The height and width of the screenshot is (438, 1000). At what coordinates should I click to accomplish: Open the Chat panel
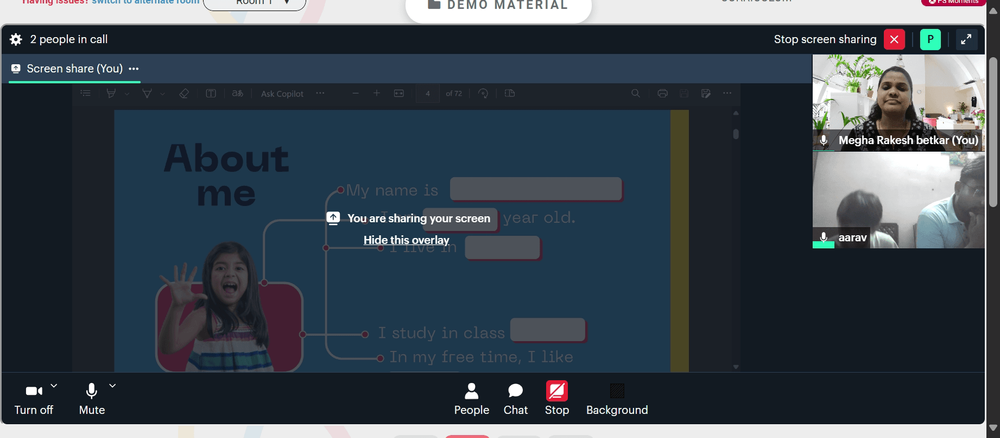515,400
